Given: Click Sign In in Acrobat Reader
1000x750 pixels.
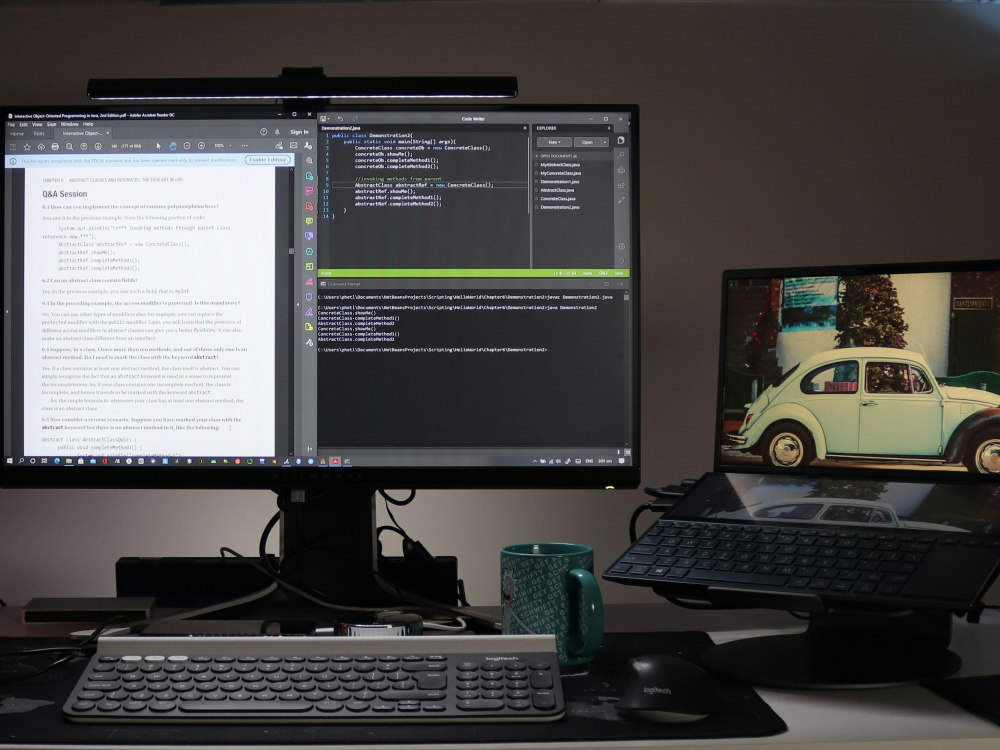Looking at the screenshot, I should coord(299,132).
